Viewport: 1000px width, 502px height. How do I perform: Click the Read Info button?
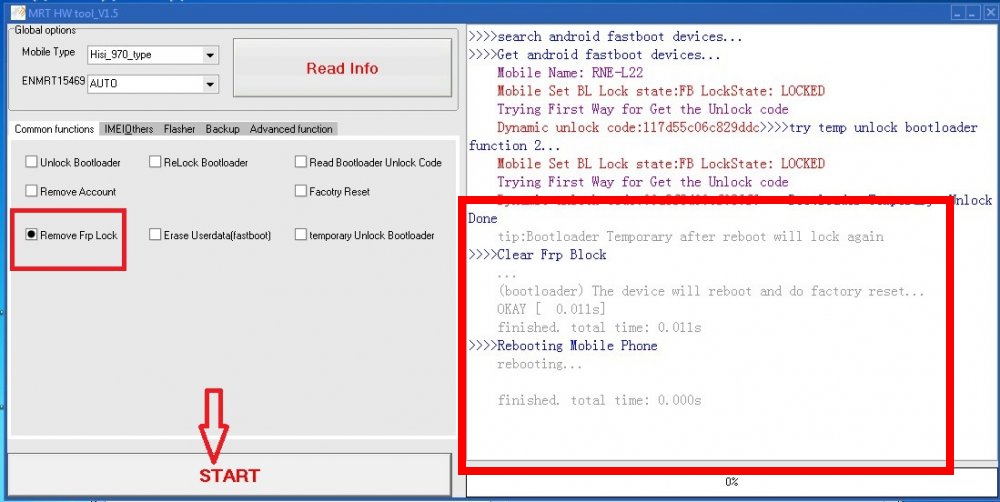pyautogui.click(x=342, y=68)
